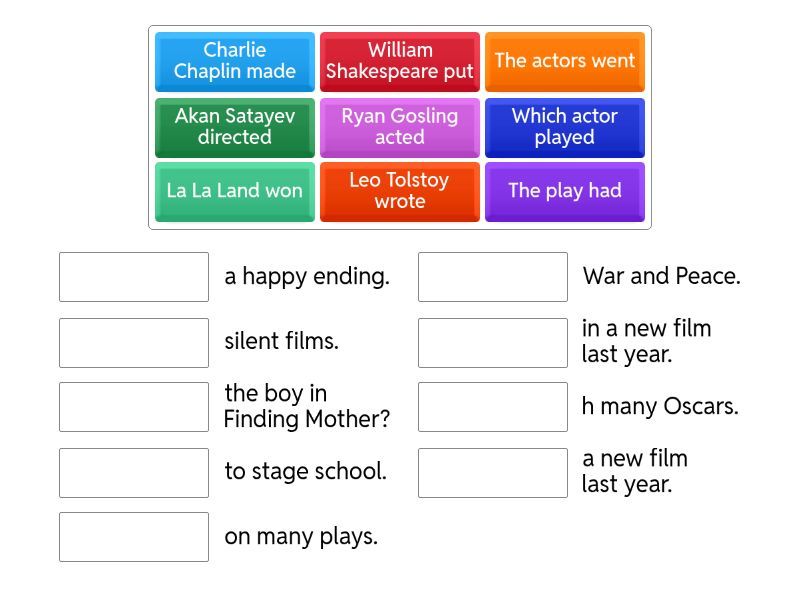The image size is (800, 600).
Task: Click the 'War and Peace.' phrase text
Action: pyautogui.click(x=662, y=276)
